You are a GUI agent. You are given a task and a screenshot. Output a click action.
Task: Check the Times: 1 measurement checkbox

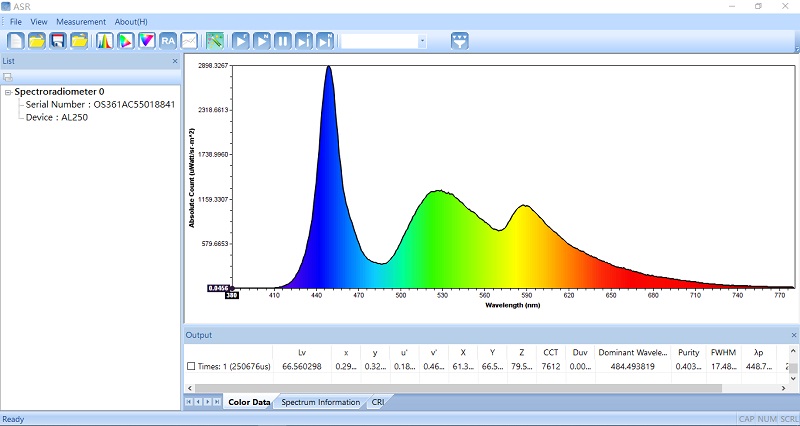coord(191,367)
